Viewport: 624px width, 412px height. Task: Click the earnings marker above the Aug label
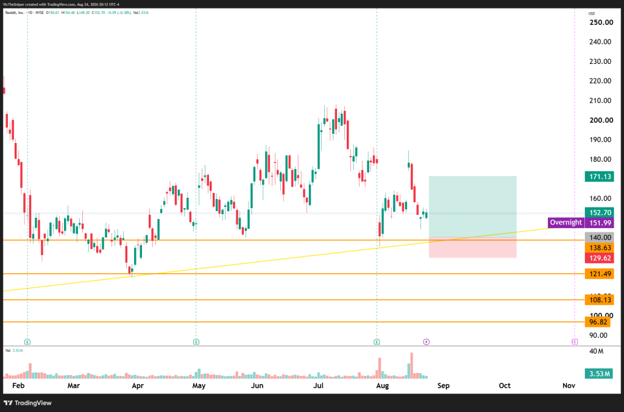[x=377, y=342]
